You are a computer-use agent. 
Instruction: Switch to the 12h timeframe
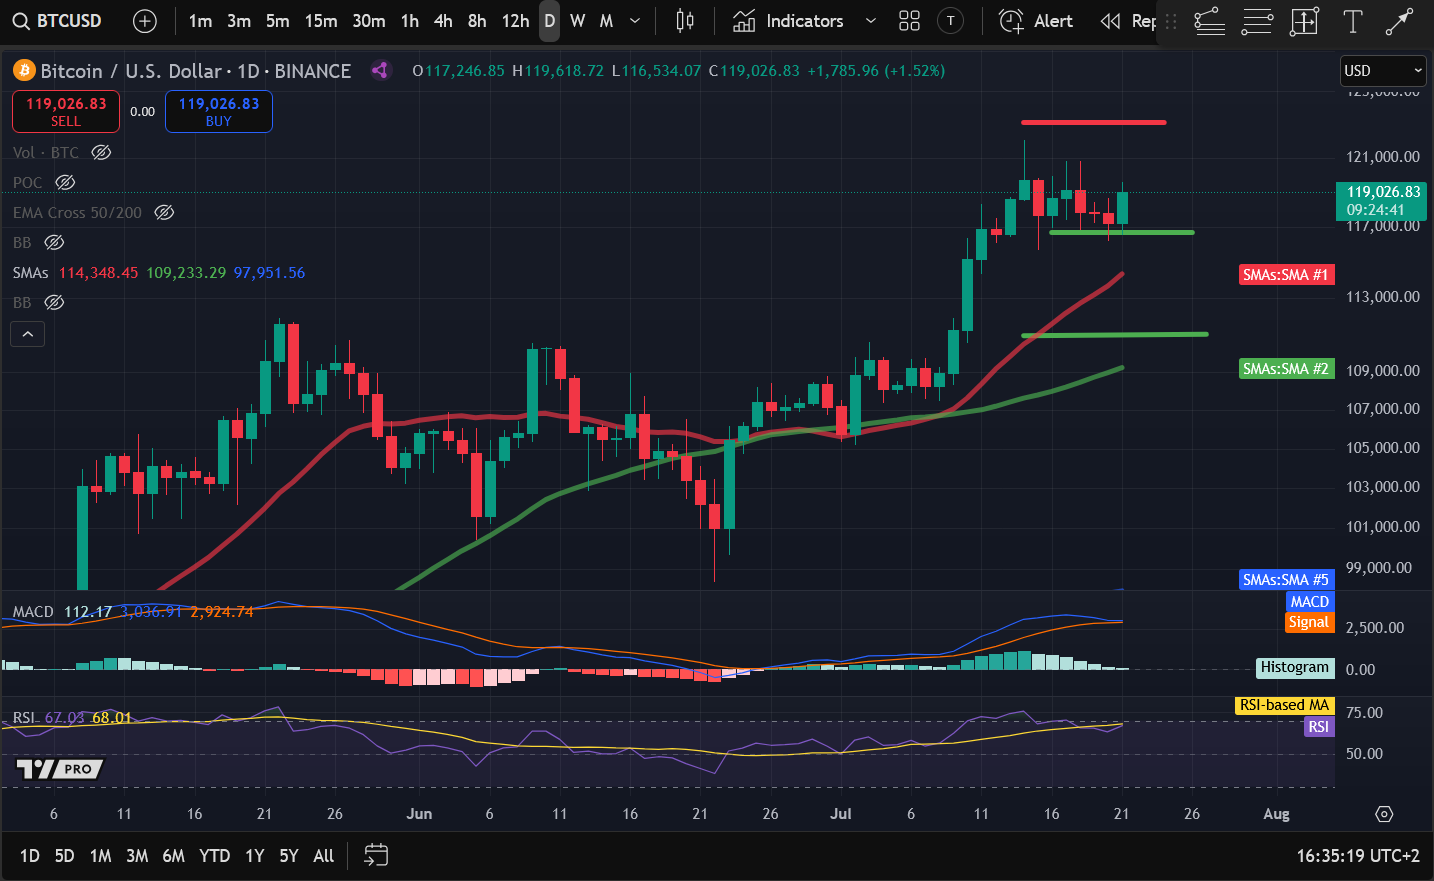click(515, 21)
